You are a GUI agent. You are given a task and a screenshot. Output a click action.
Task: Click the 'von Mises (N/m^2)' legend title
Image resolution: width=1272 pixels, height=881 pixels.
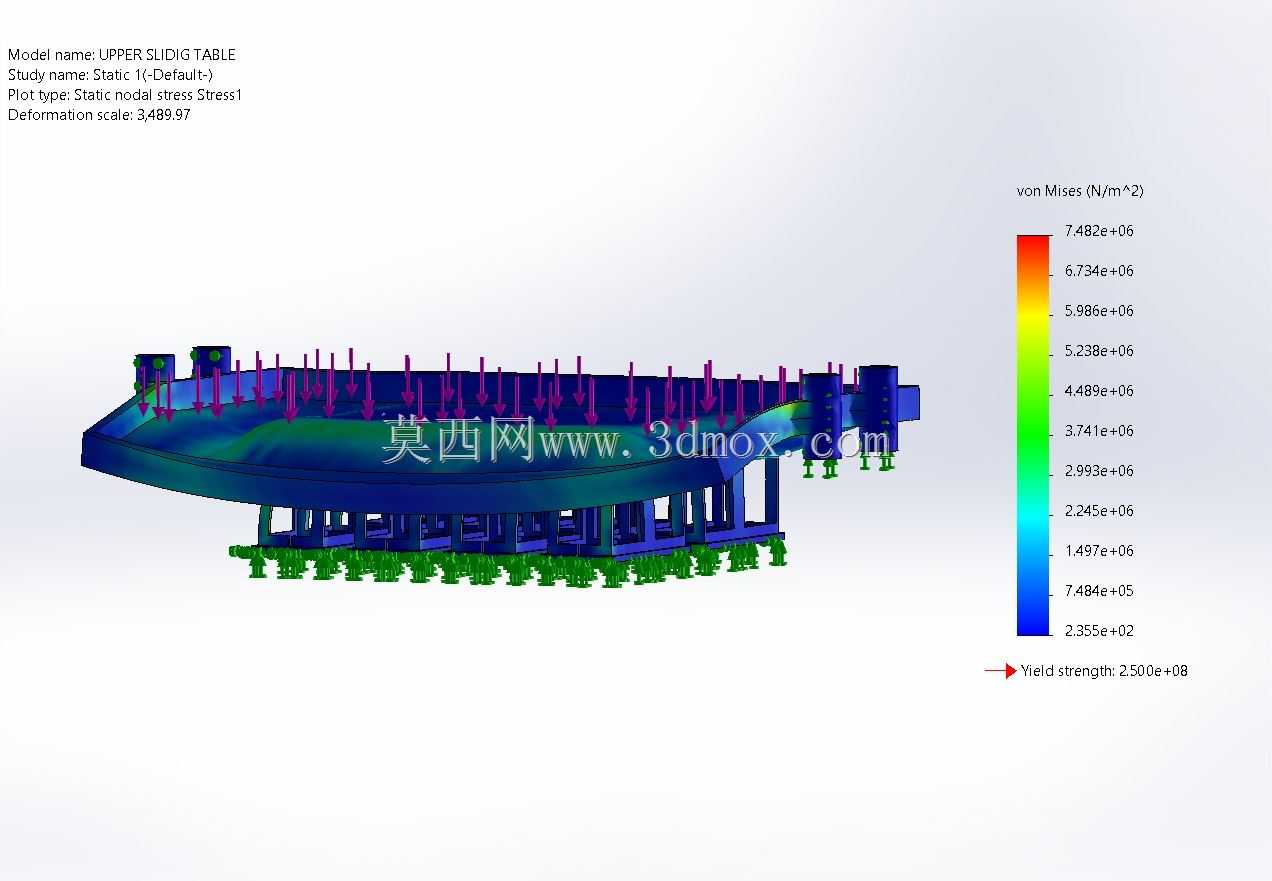point(1080,191)
